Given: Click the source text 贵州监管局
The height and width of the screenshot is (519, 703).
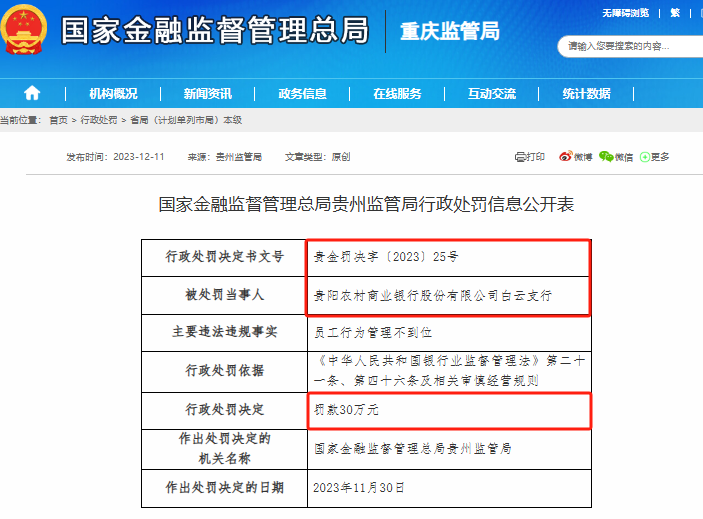Looking at the screenshot, I should [239, 157].
